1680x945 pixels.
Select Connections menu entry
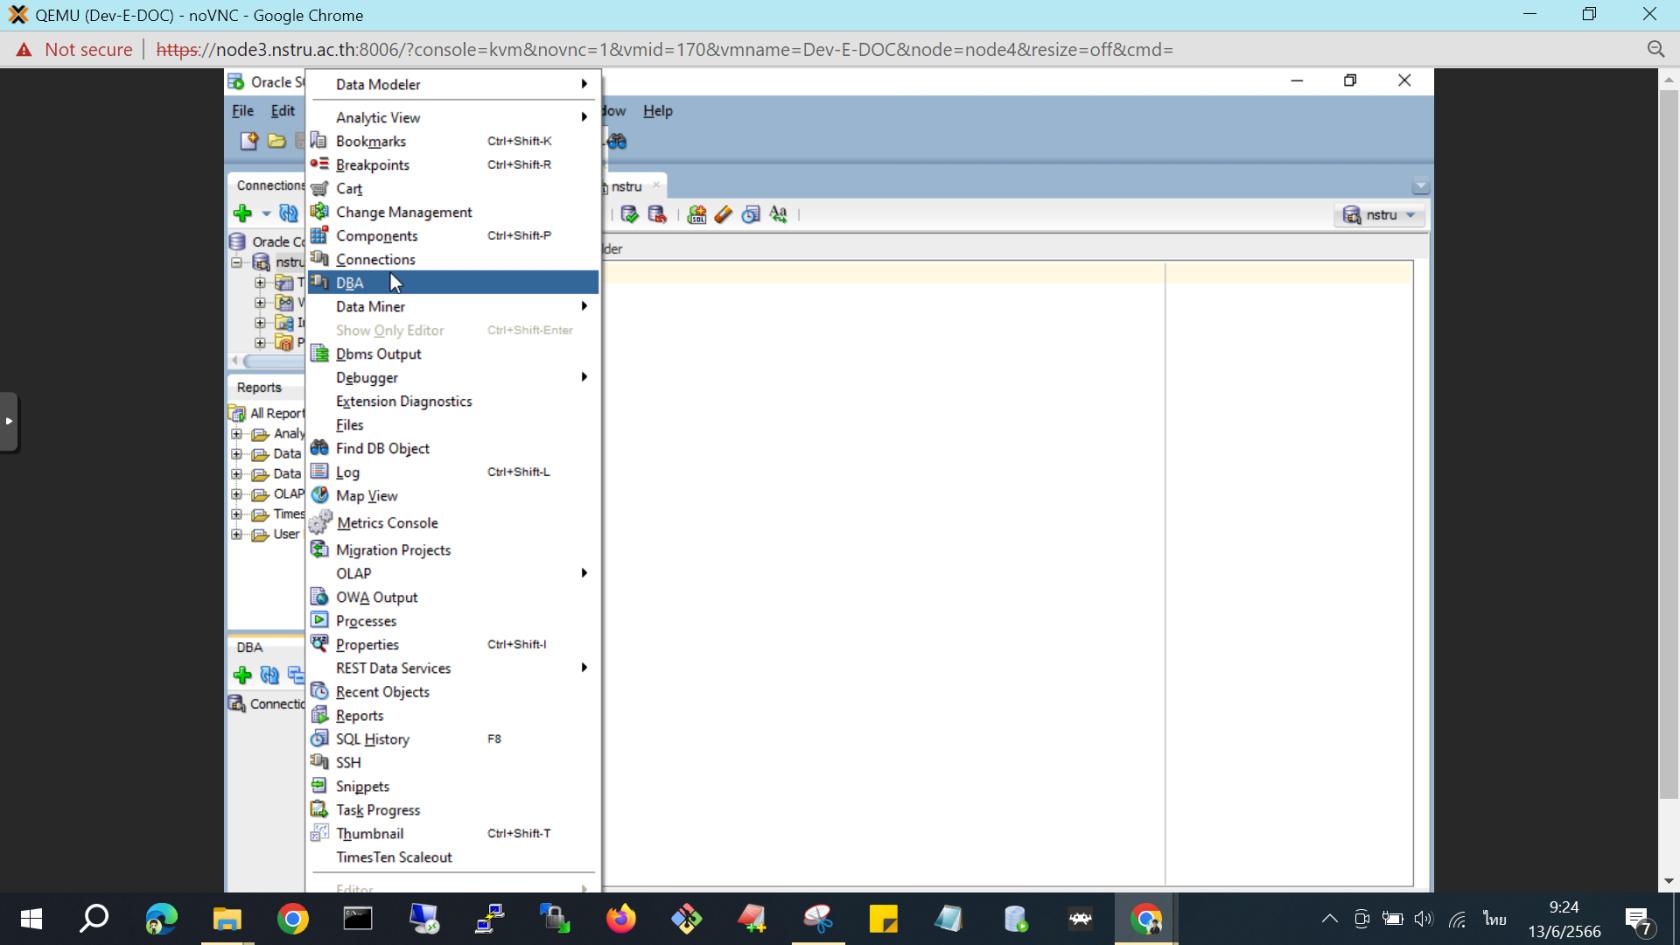point(453,259)
